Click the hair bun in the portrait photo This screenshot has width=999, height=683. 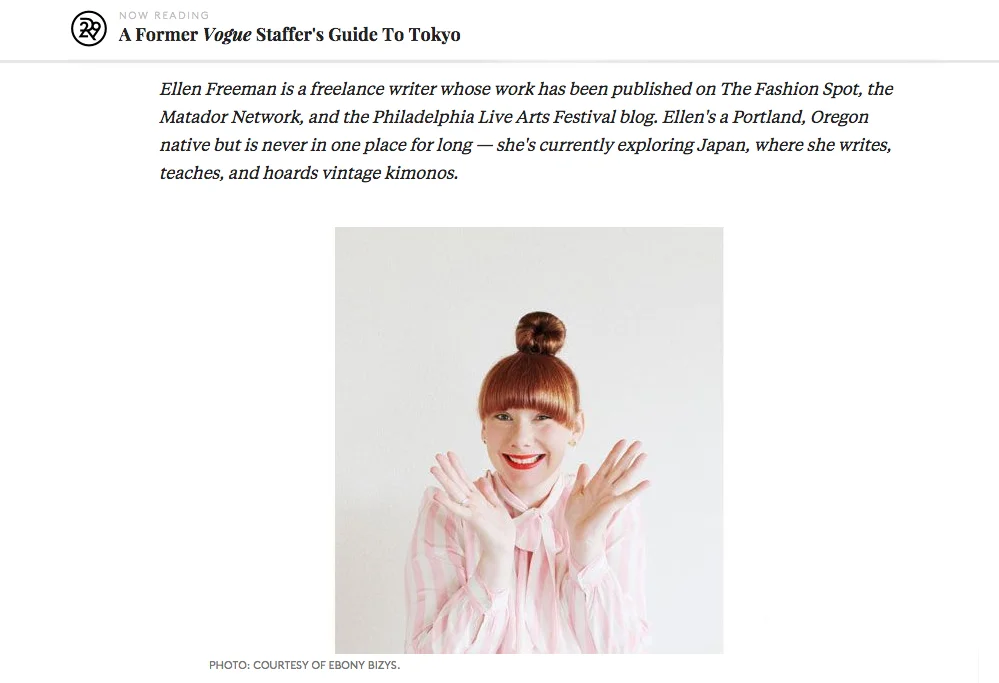pyautogui.click(x=540, y=332)
